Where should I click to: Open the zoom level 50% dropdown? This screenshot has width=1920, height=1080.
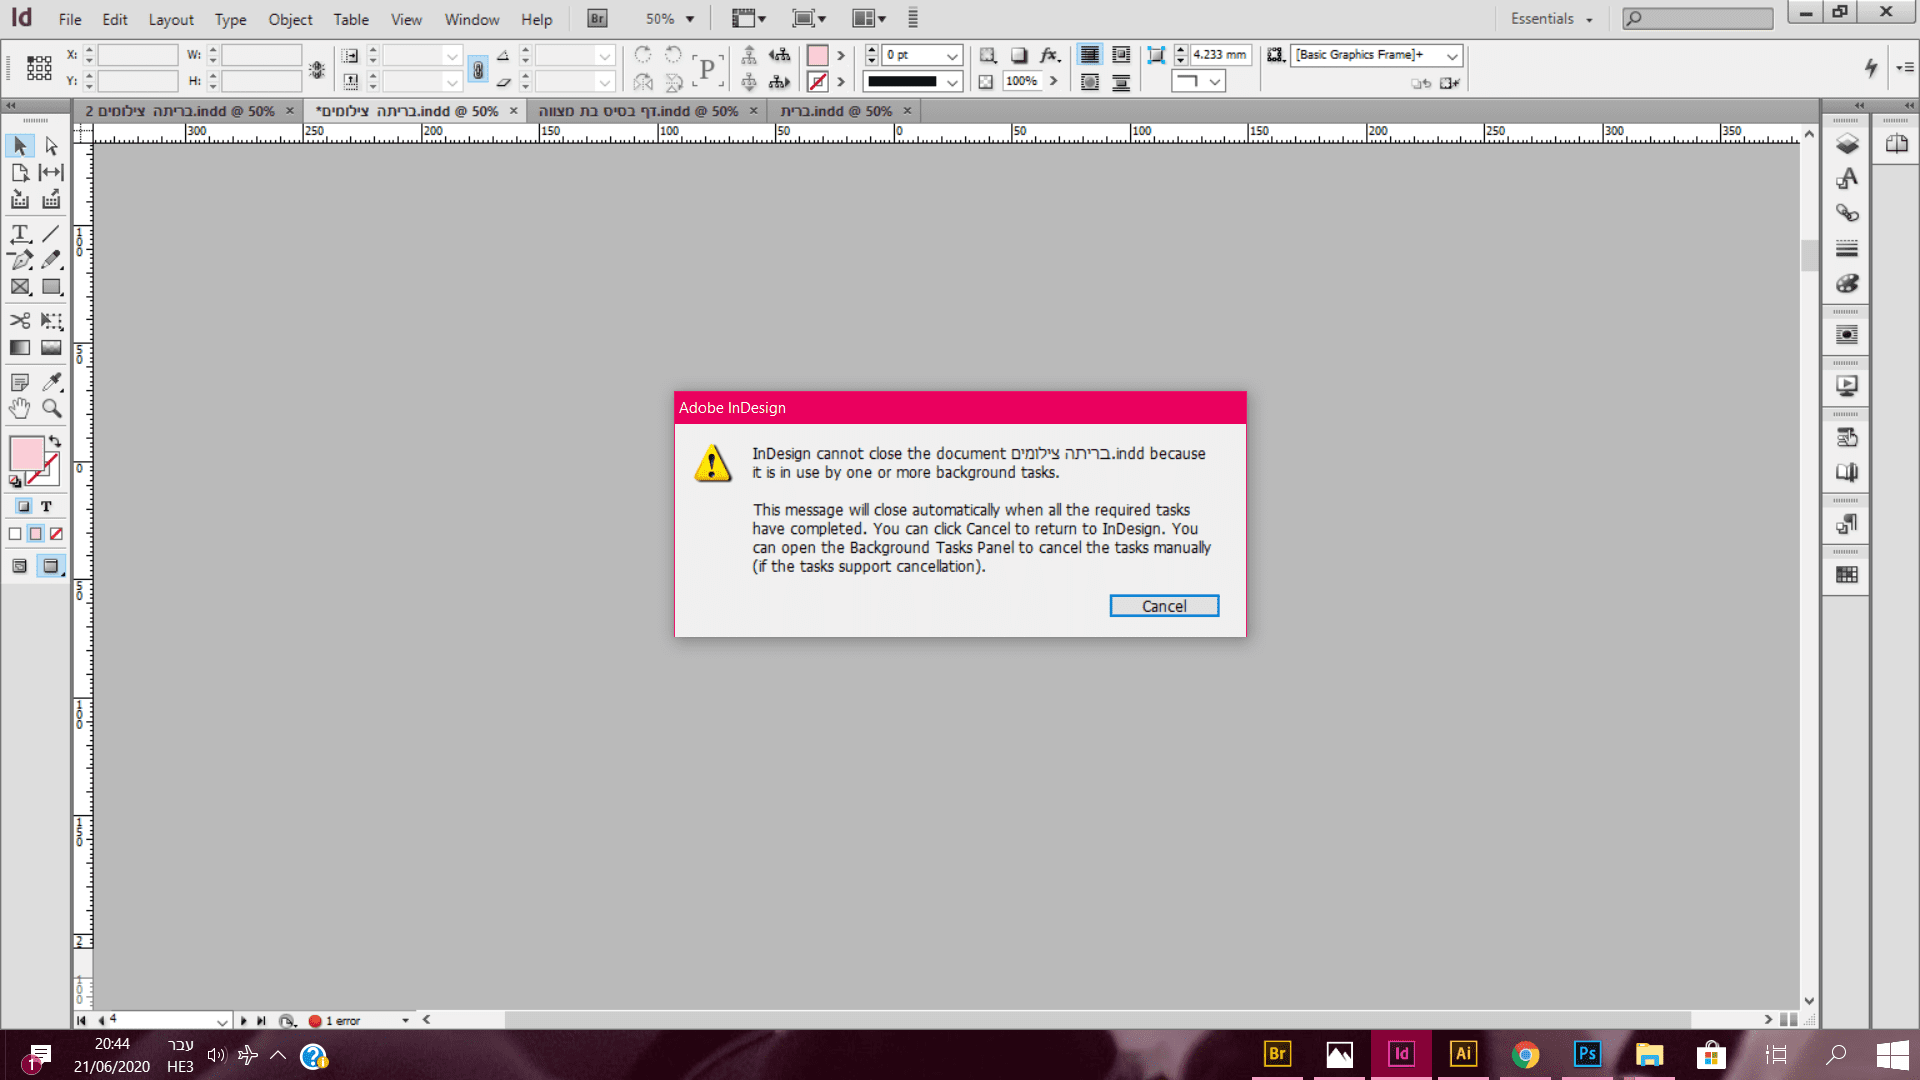(x=690, y=19)
